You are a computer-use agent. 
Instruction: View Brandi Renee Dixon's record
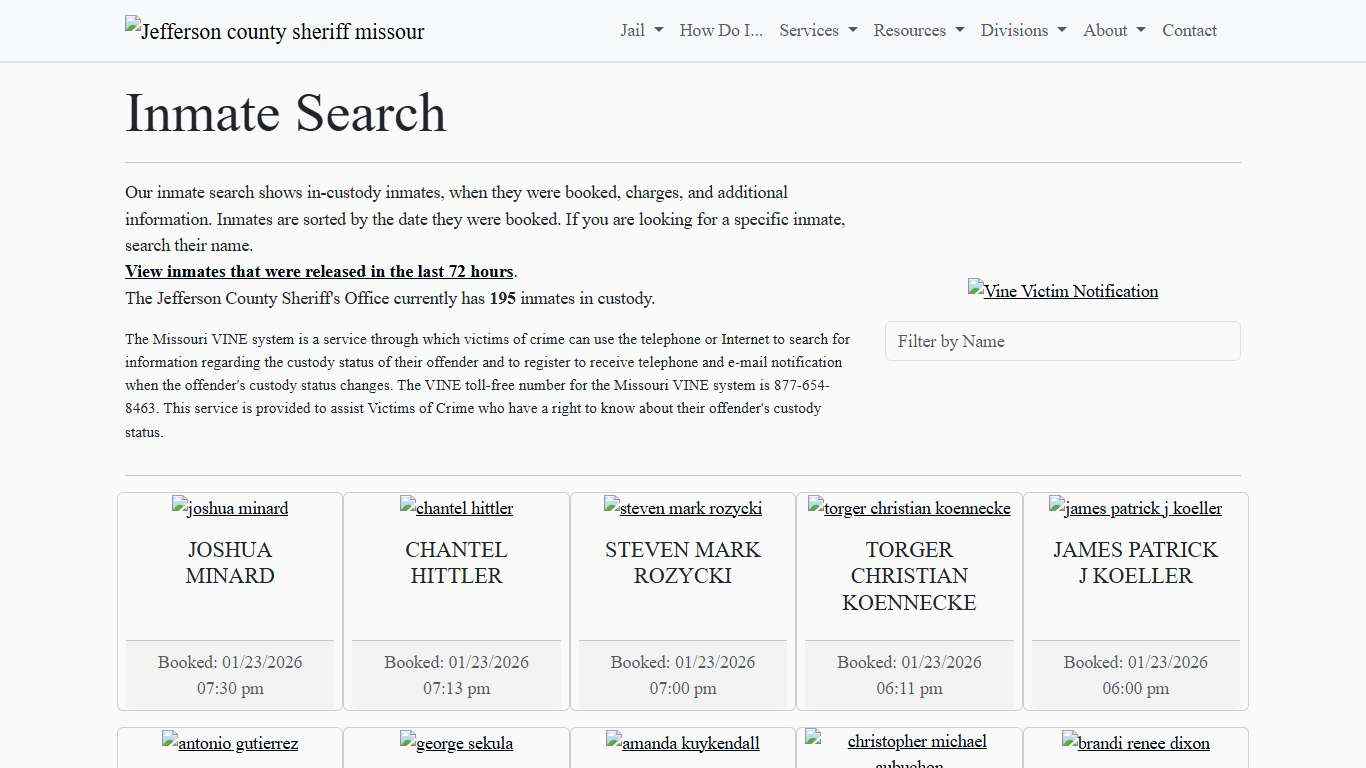pos(1136,743)
